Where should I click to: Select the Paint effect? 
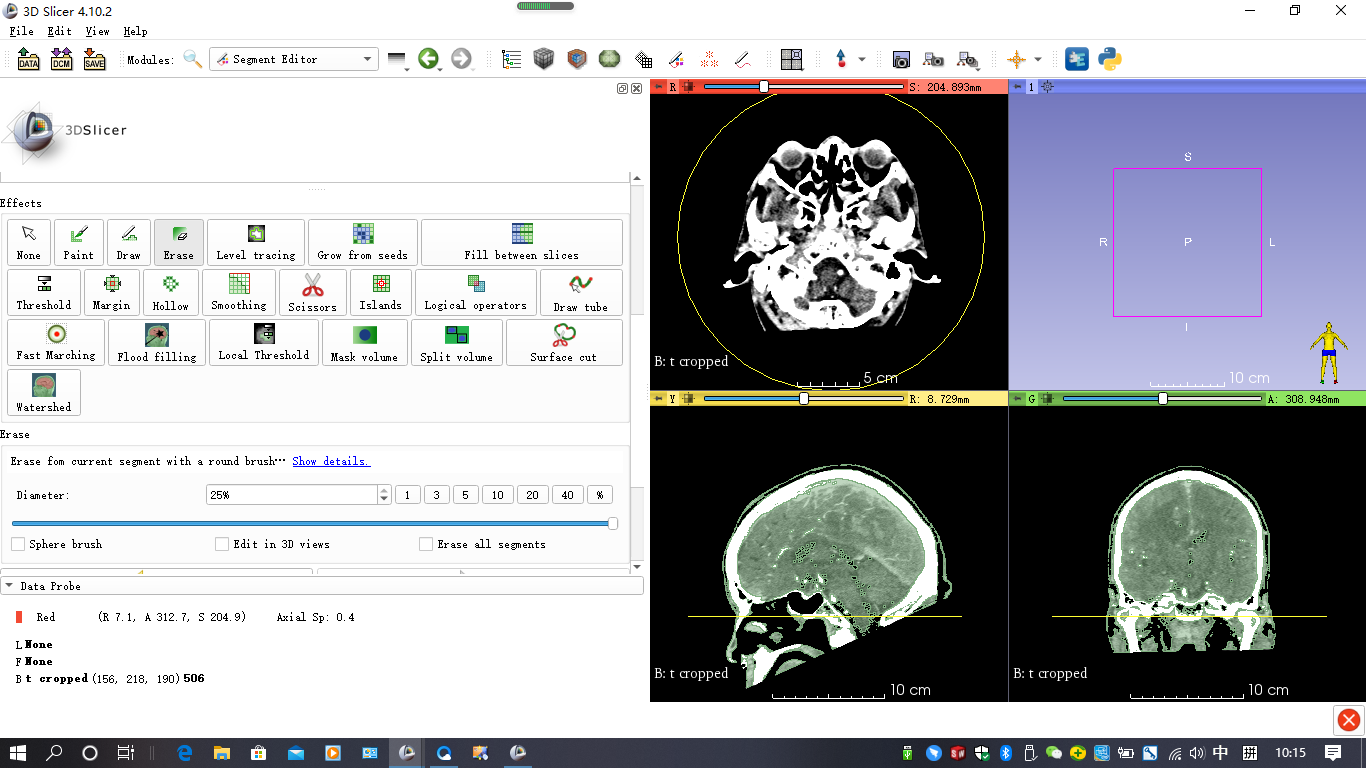coord(79,242)
